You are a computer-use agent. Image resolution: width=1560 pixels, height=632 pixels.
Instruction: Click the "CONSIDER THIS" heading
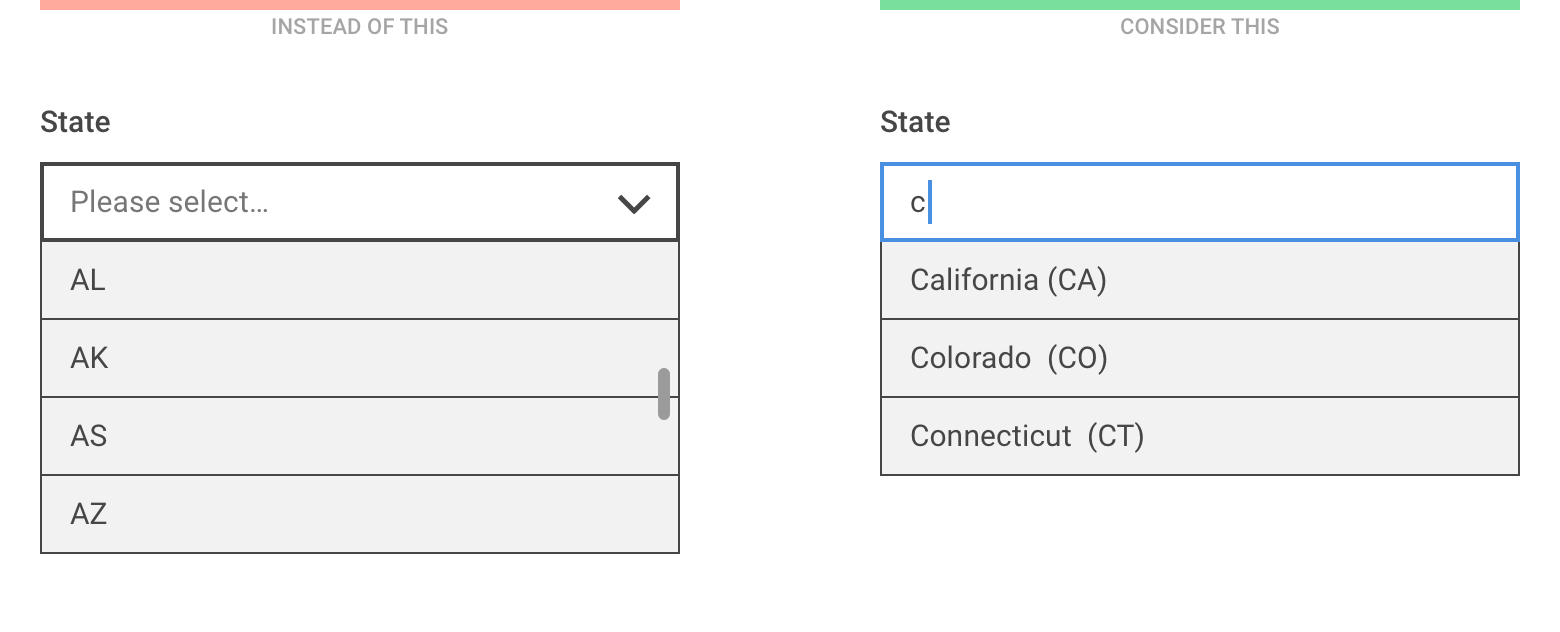pyautogui.click(x=1199, y=27)
